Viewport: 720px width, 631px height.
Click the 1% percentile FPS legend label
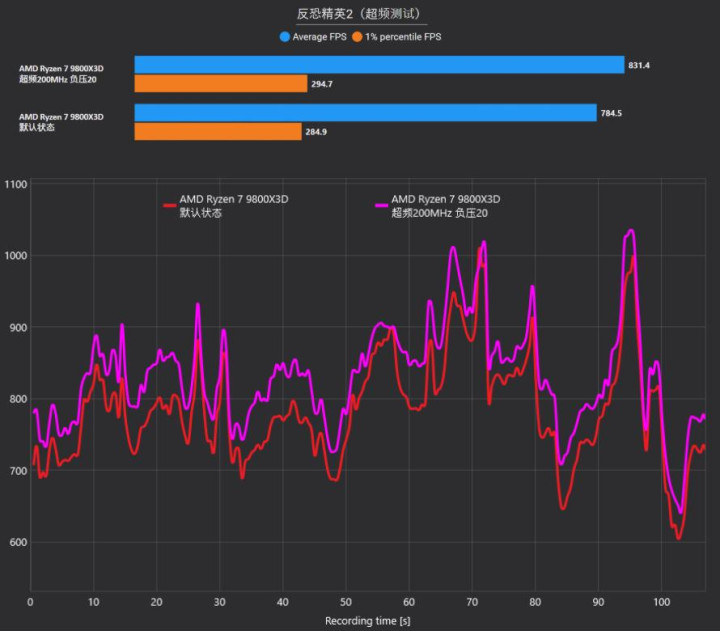[403, 37]
